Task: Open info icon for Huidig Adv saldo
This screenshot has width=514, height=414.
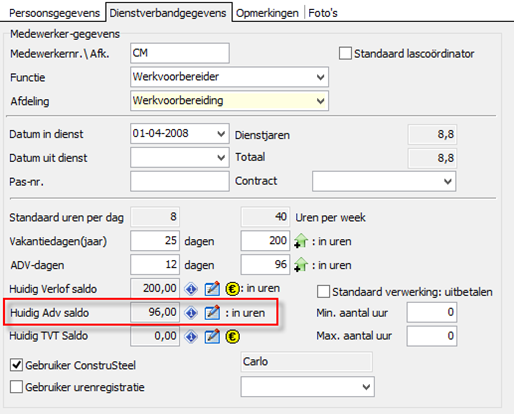Action: click(x=191, y=313)
